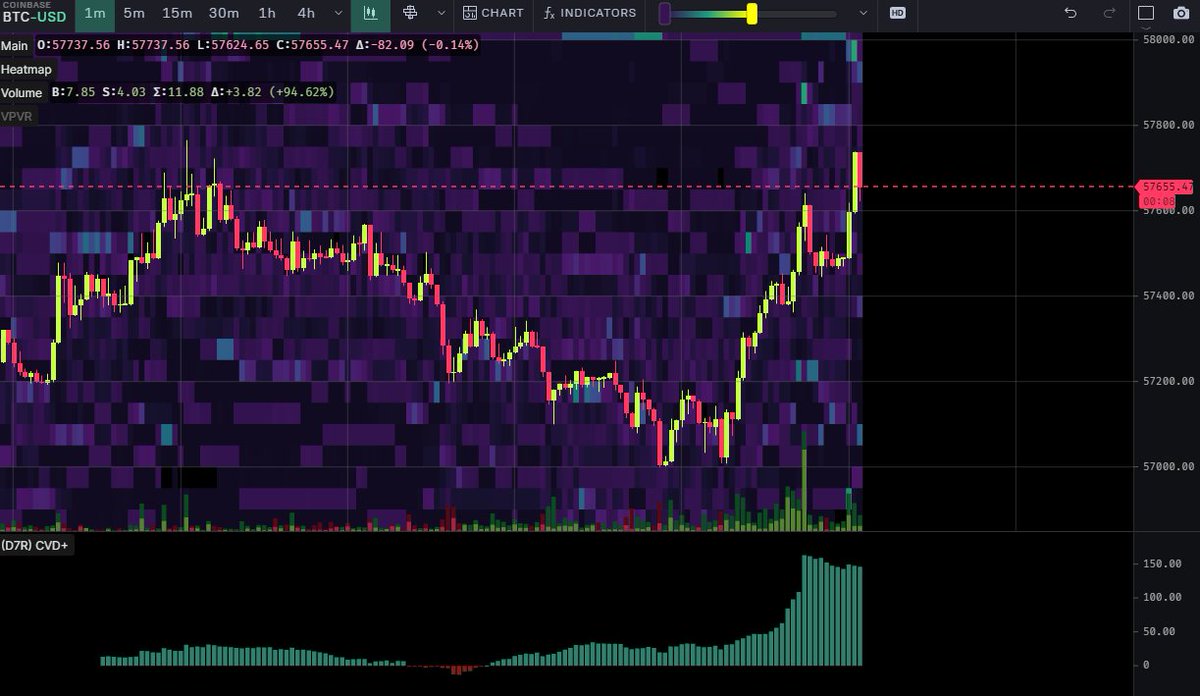The width and height of the screenshot is (1200, 696).
Task: Open the BTC-USD symbol selector
Action: pyautogui.click(x=35, y=14)
